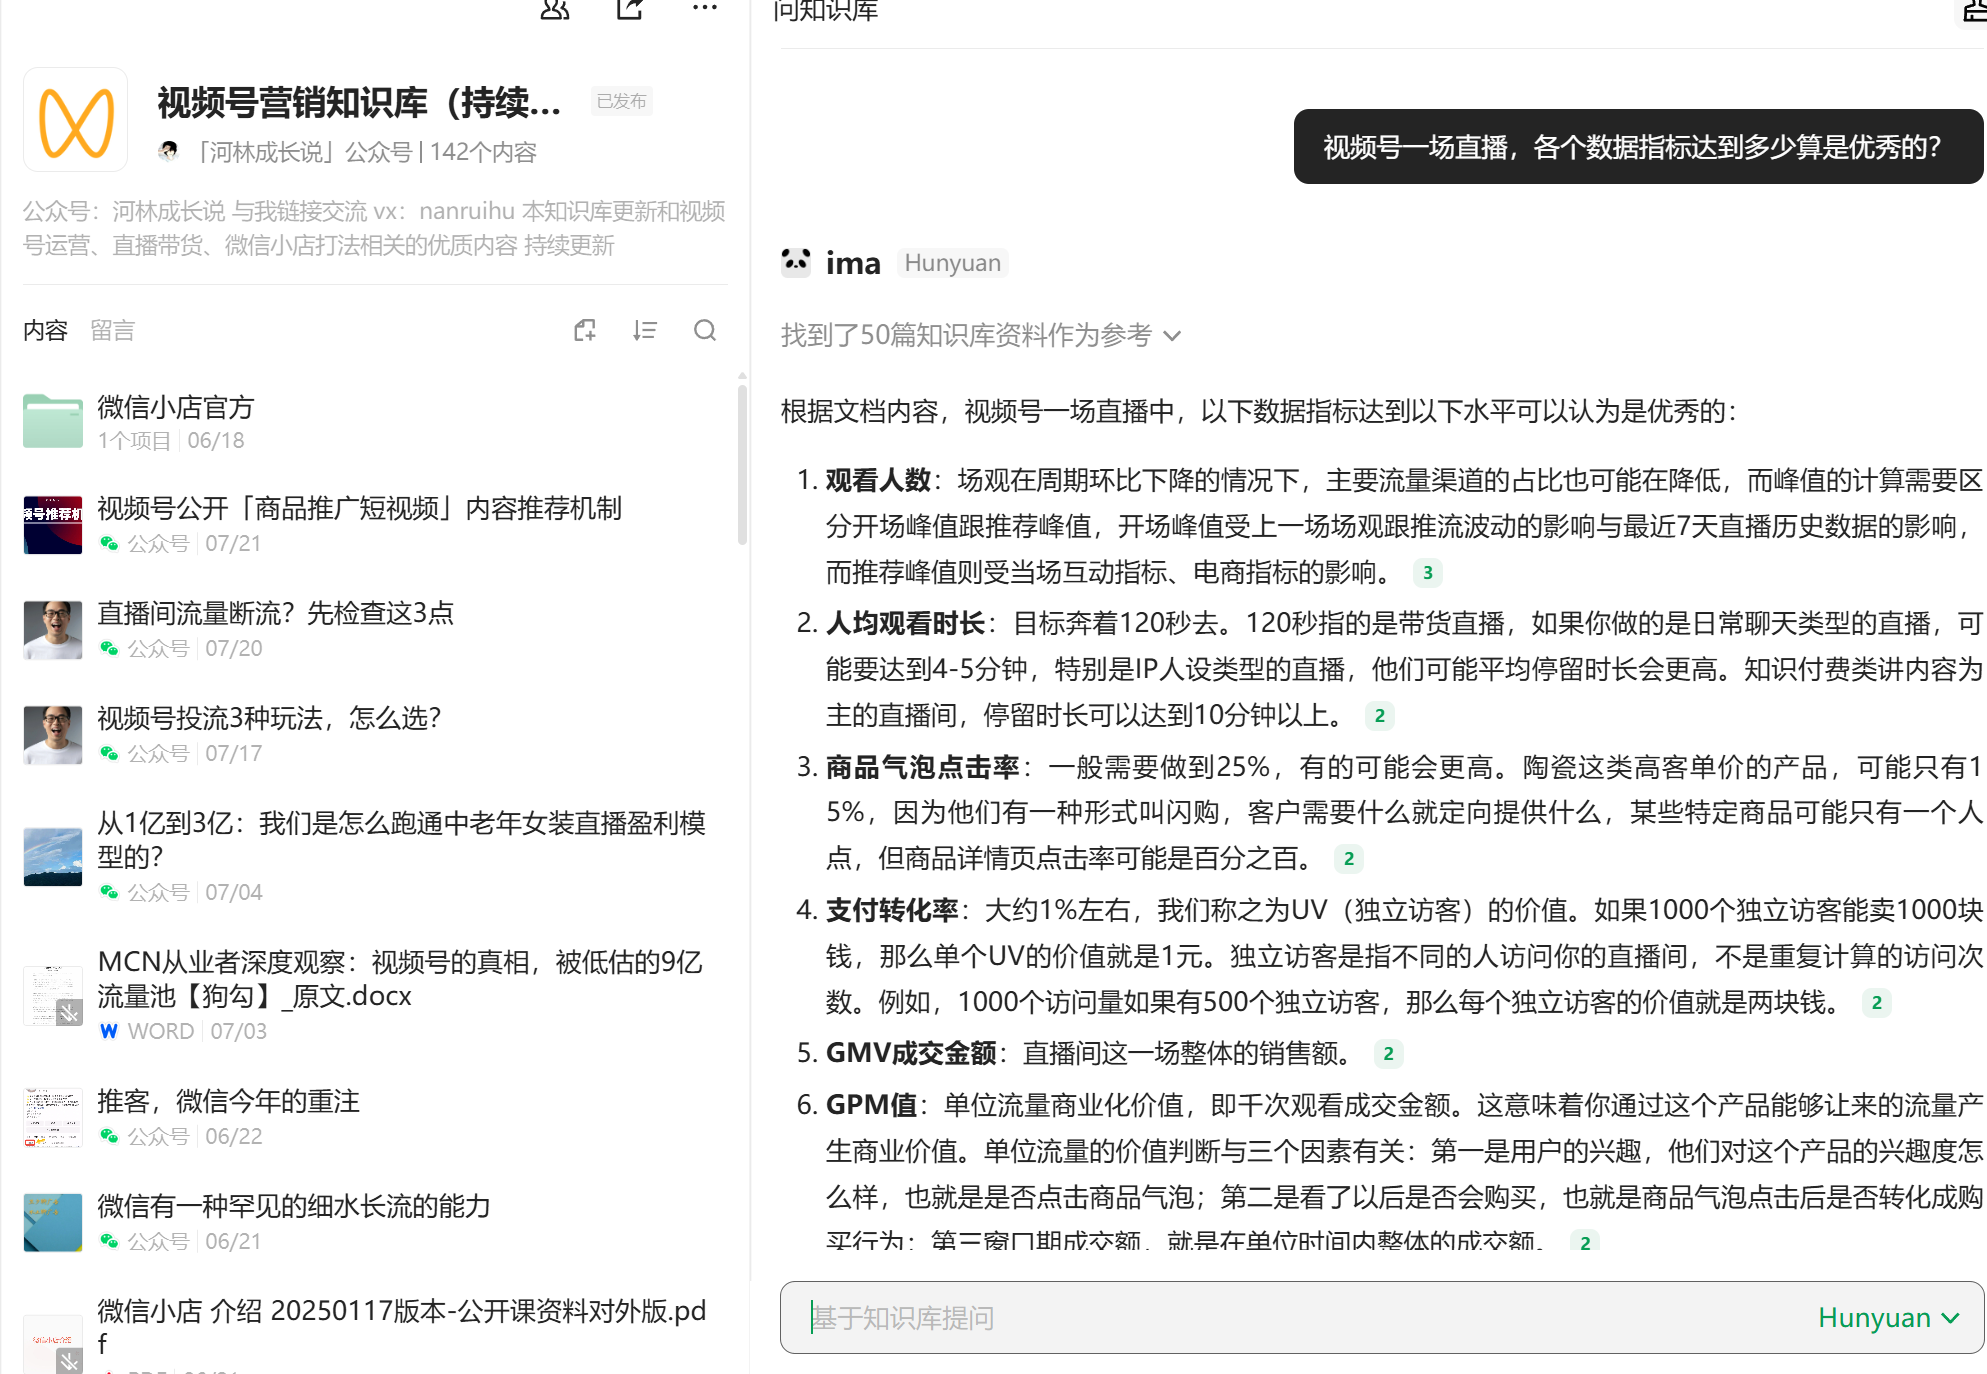Open citation 2 after 支付转化率 paragraph

[1877, 1003]
